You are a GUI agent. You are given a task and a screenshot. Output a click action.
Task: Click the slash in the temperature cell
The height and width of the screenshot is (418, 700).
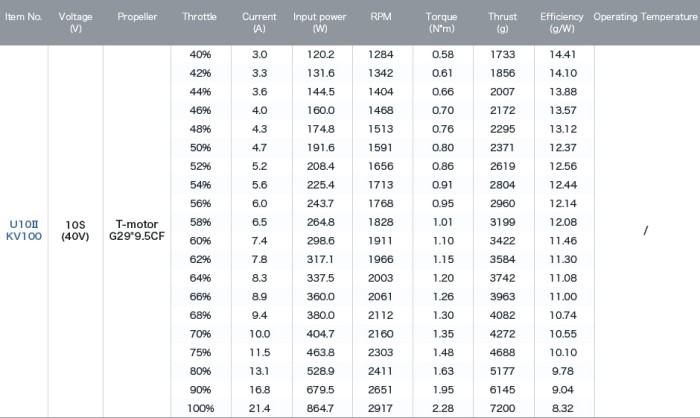coord(646,230)
